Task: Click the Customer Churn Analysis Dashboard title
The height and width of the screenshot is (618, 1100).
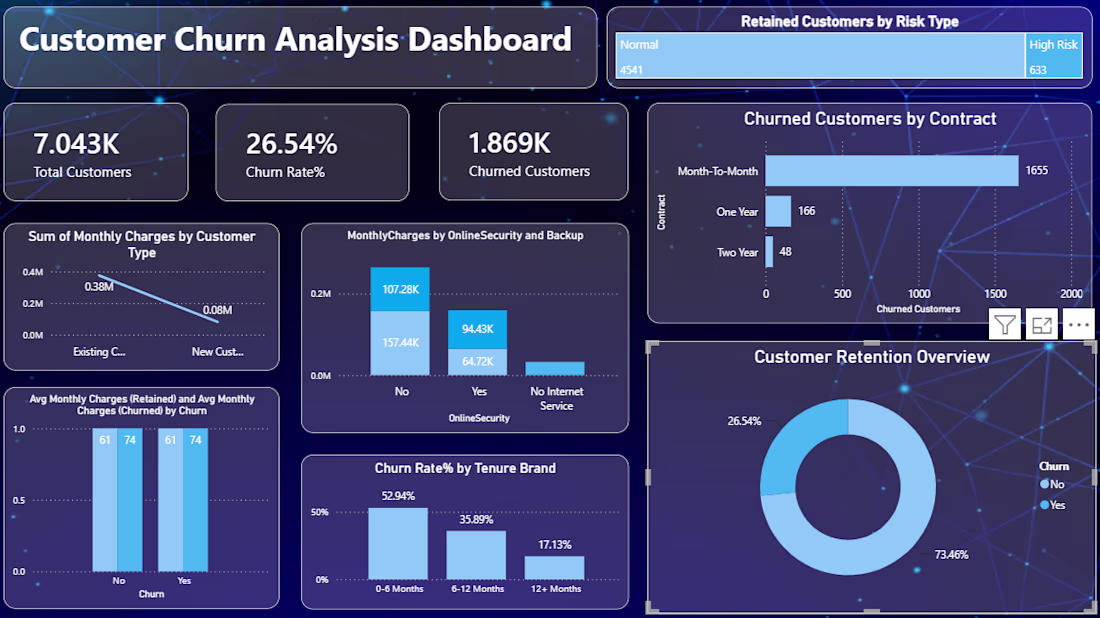Action: [295, 39]
